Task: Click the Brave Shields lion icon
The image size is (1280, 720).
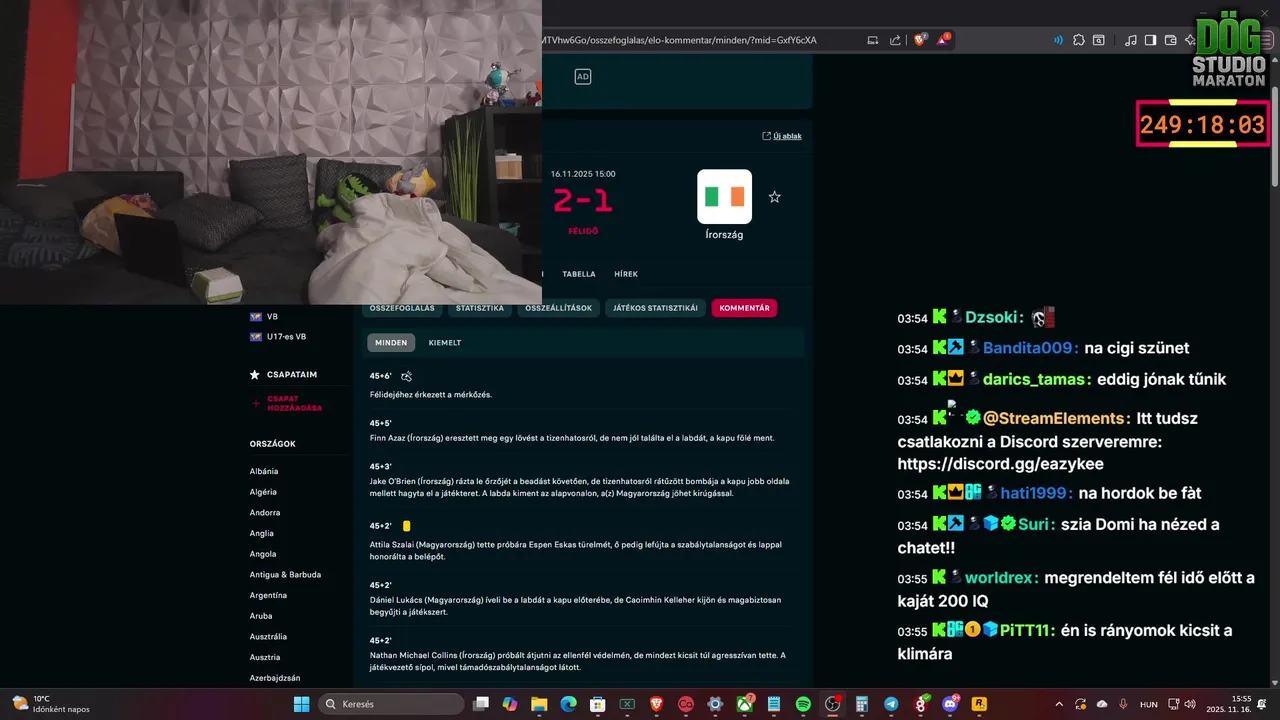Action: 920,40
